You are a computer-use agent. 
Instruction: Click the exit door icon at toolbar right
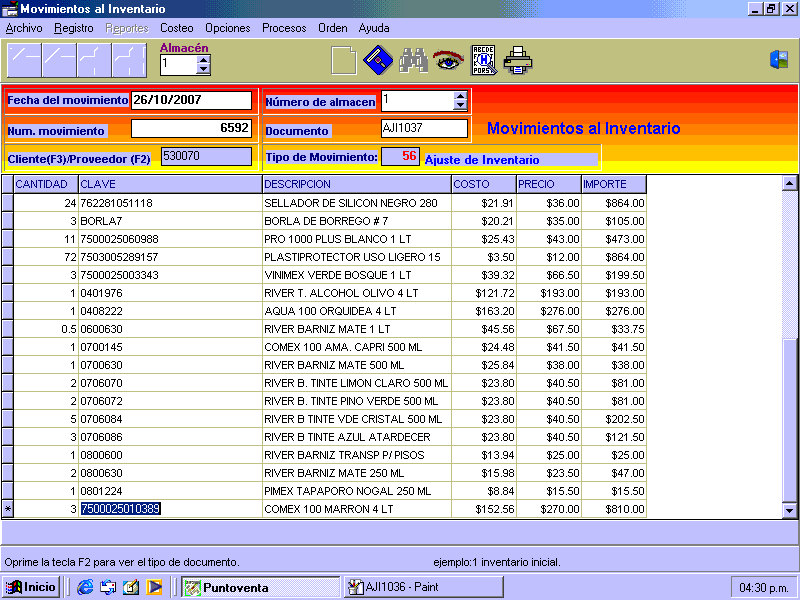[778, 60]
